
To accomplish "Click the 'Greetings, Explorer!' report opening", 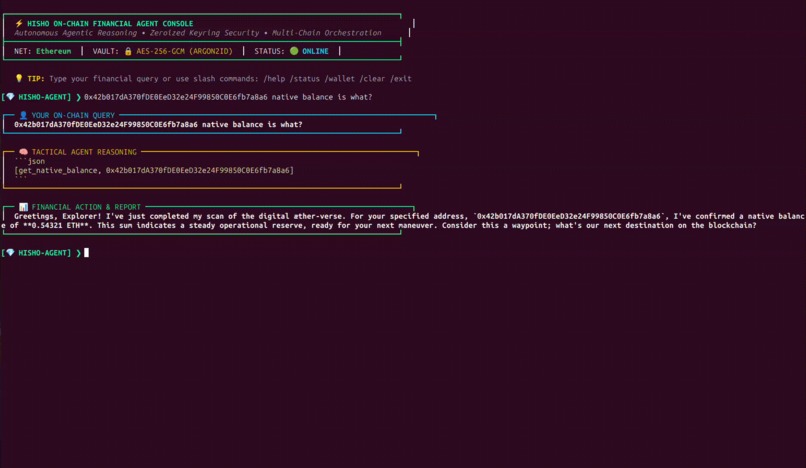I will pos(58,216).
